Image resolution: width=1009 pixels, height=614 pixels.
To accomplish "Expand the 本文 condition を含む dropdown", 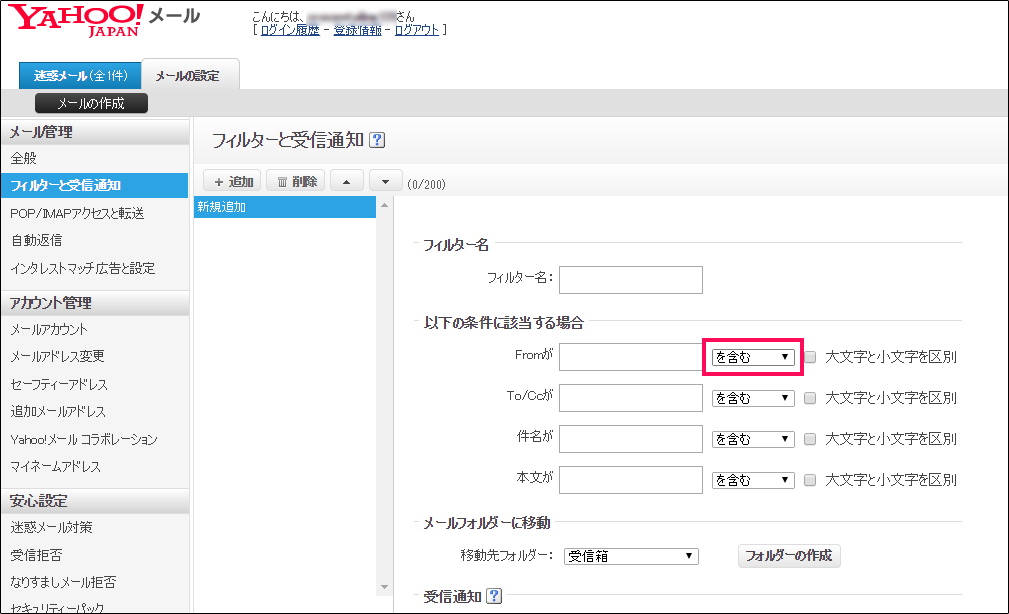I will [753, 480].
